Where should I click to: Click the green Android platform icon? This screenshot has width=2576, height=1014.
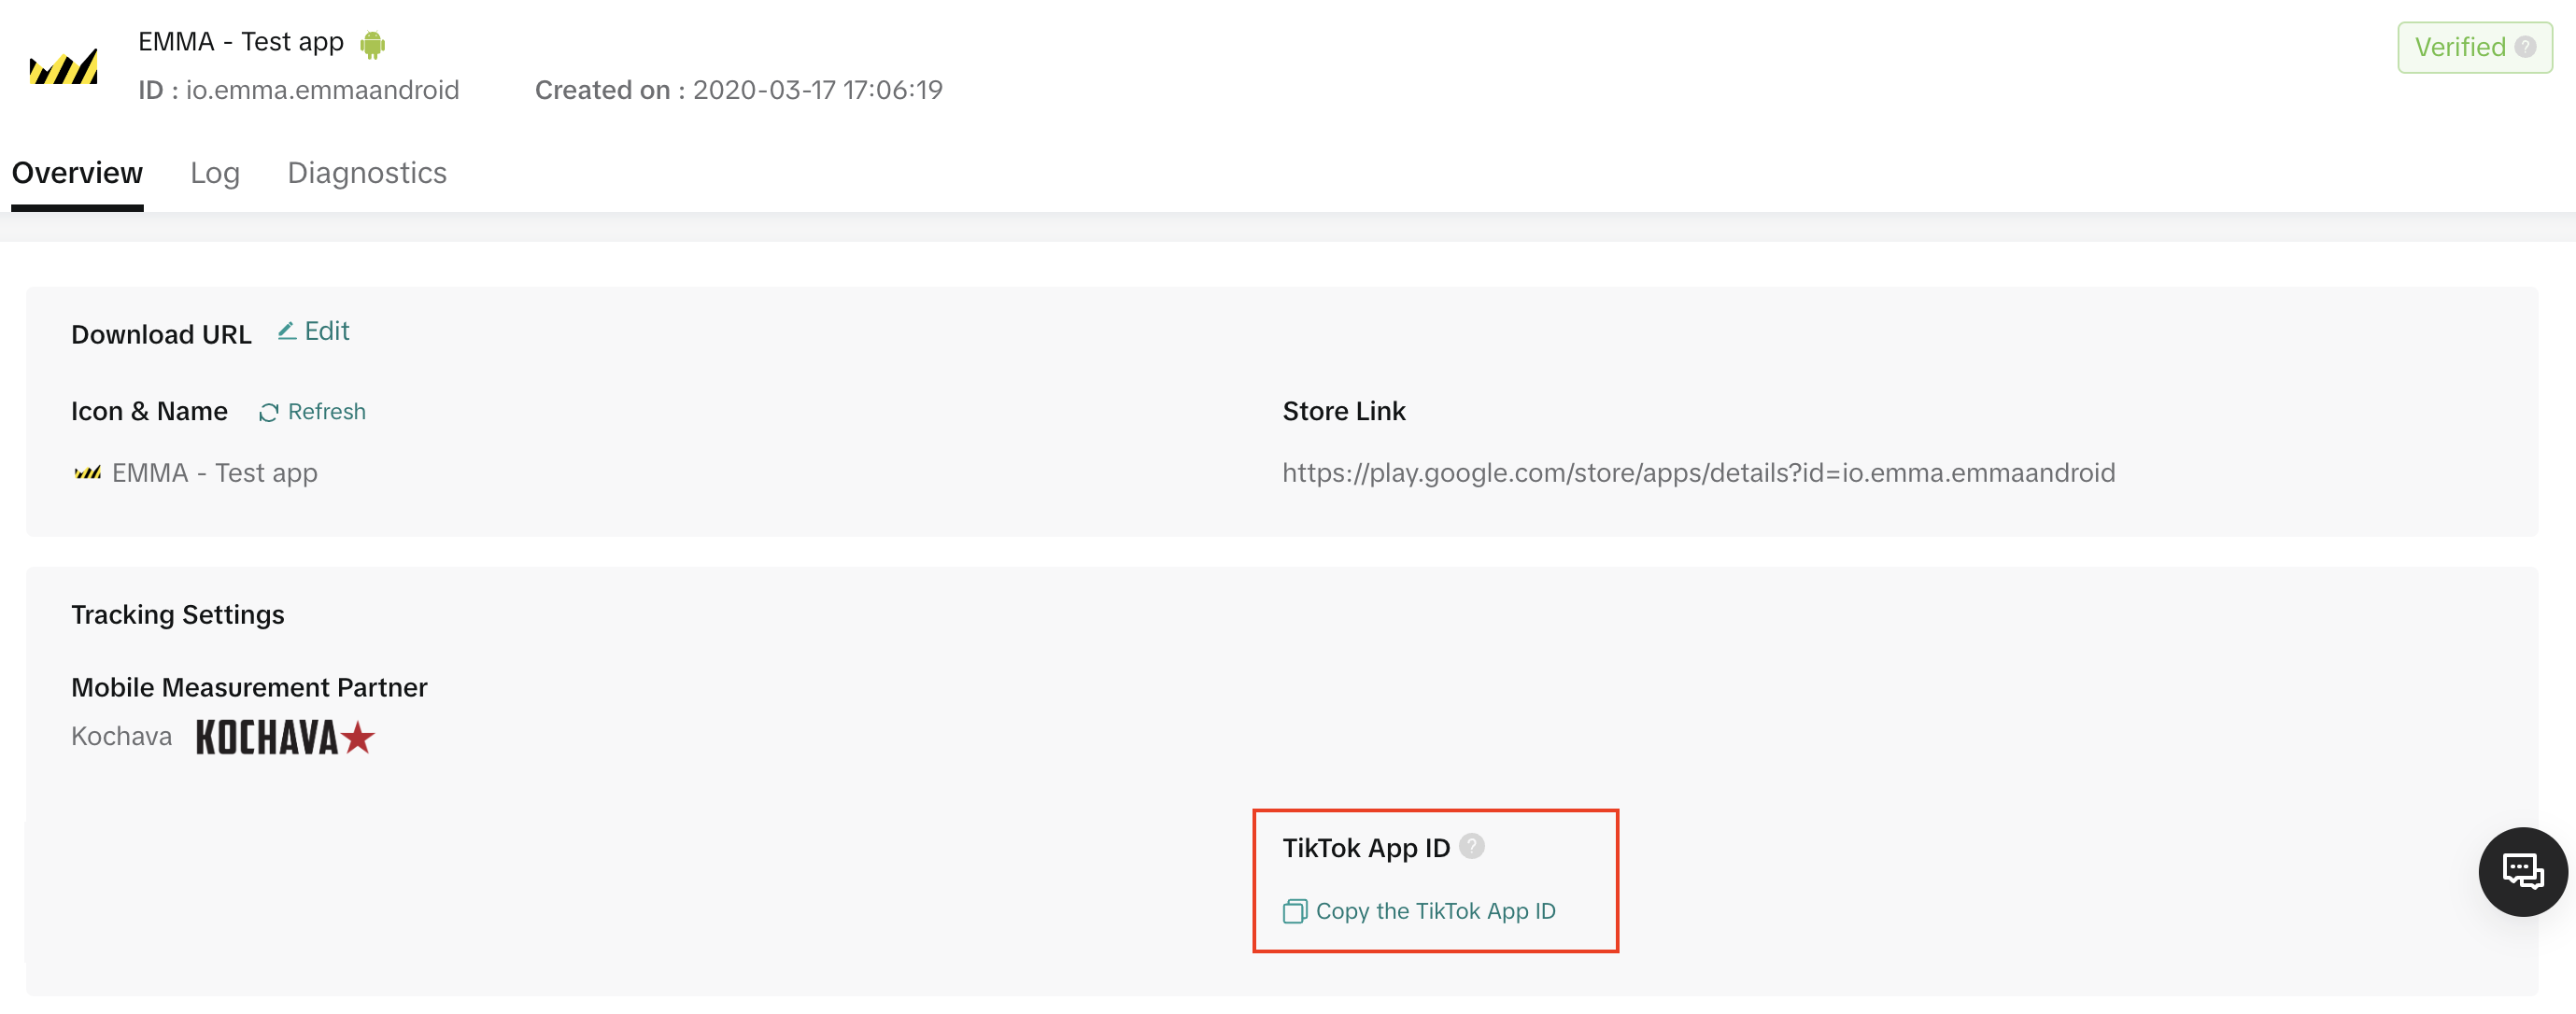[x=373, y=44]
